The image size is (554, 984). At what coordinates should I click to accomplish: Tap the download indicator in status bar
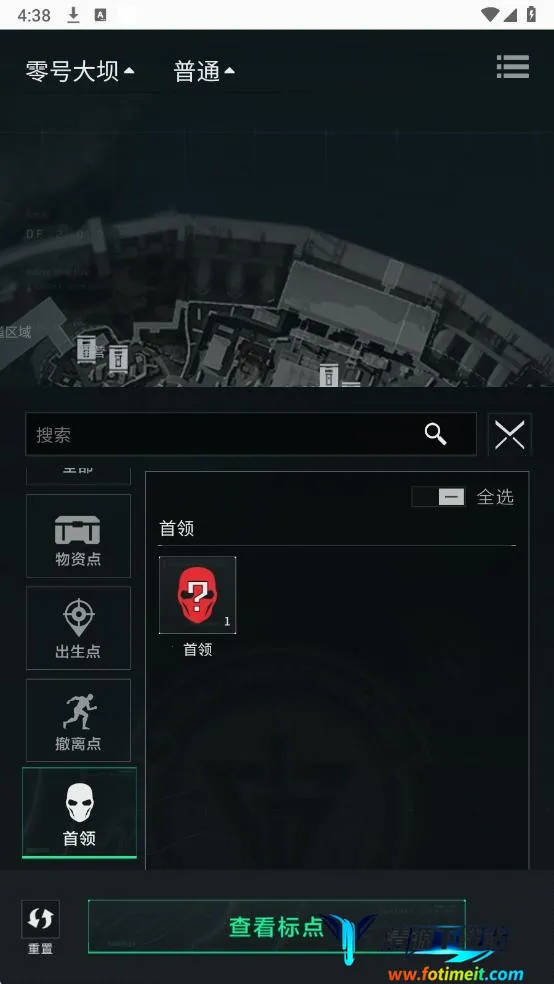73,15
